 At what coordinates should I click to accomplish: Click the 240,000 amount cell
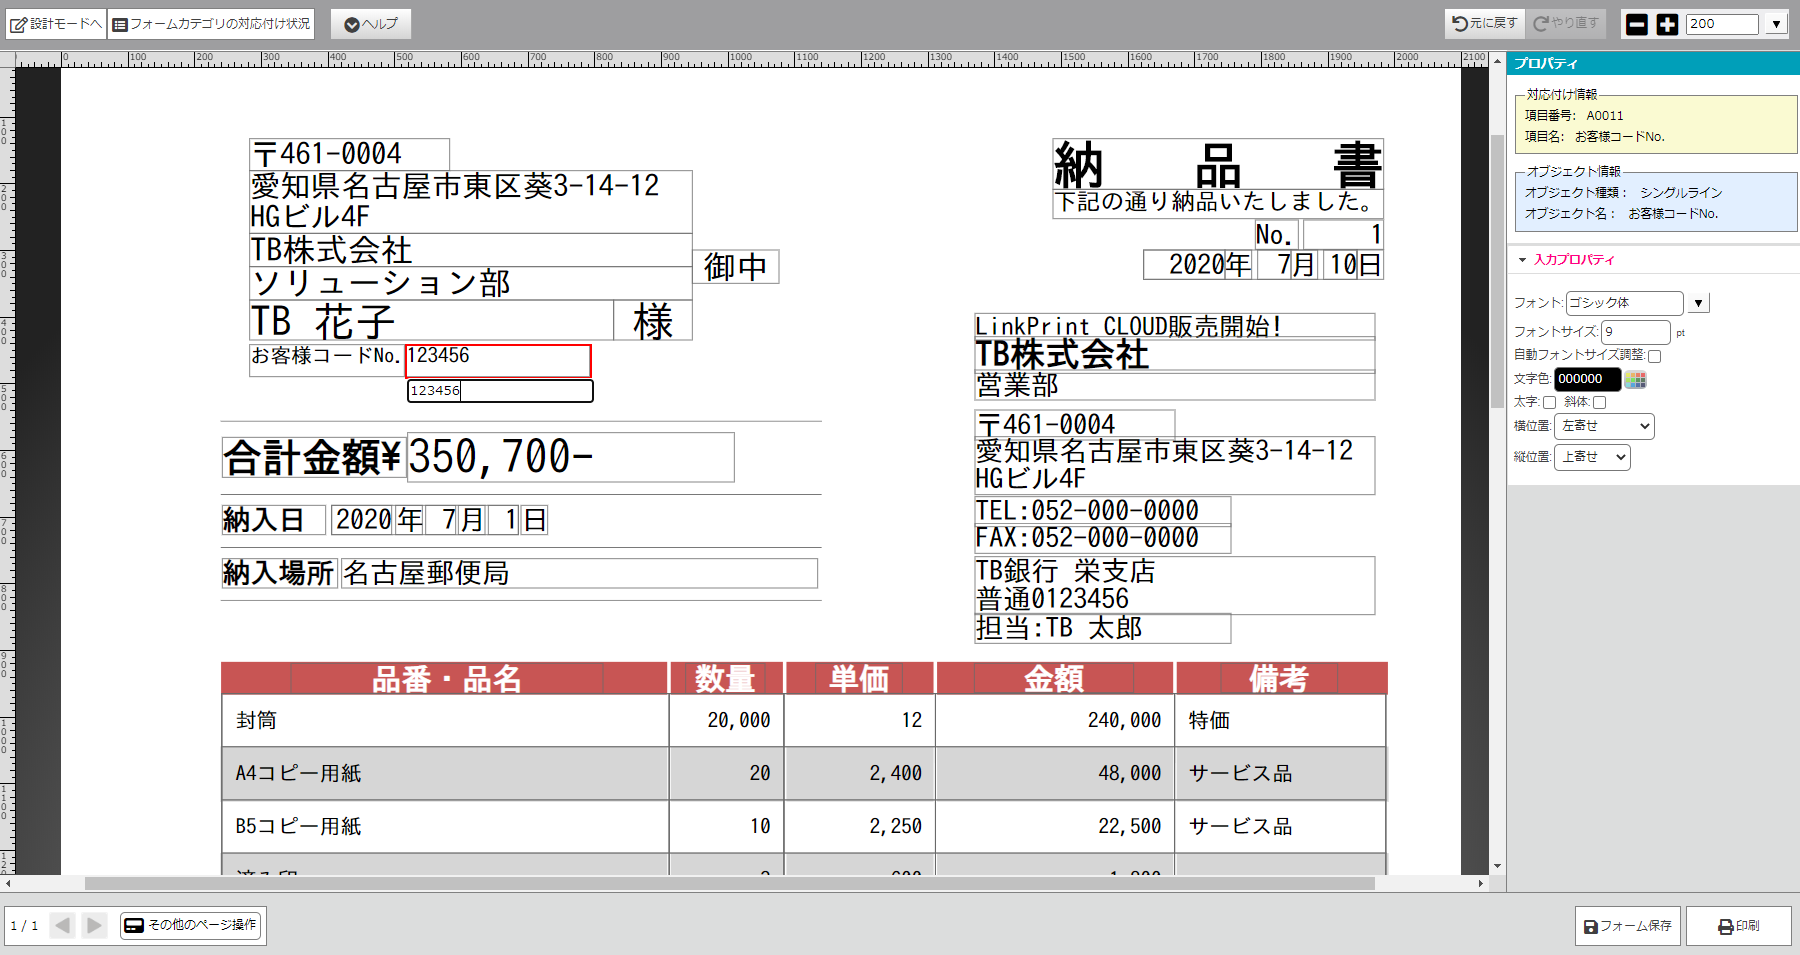[1055, 720]
